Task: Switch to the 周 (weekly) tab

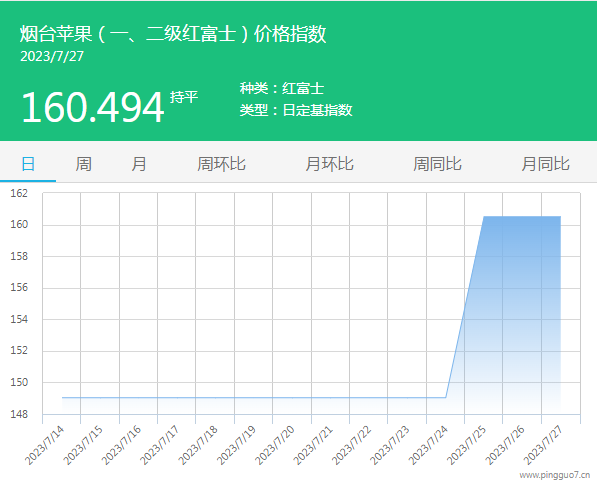Action: coord(83,164)
